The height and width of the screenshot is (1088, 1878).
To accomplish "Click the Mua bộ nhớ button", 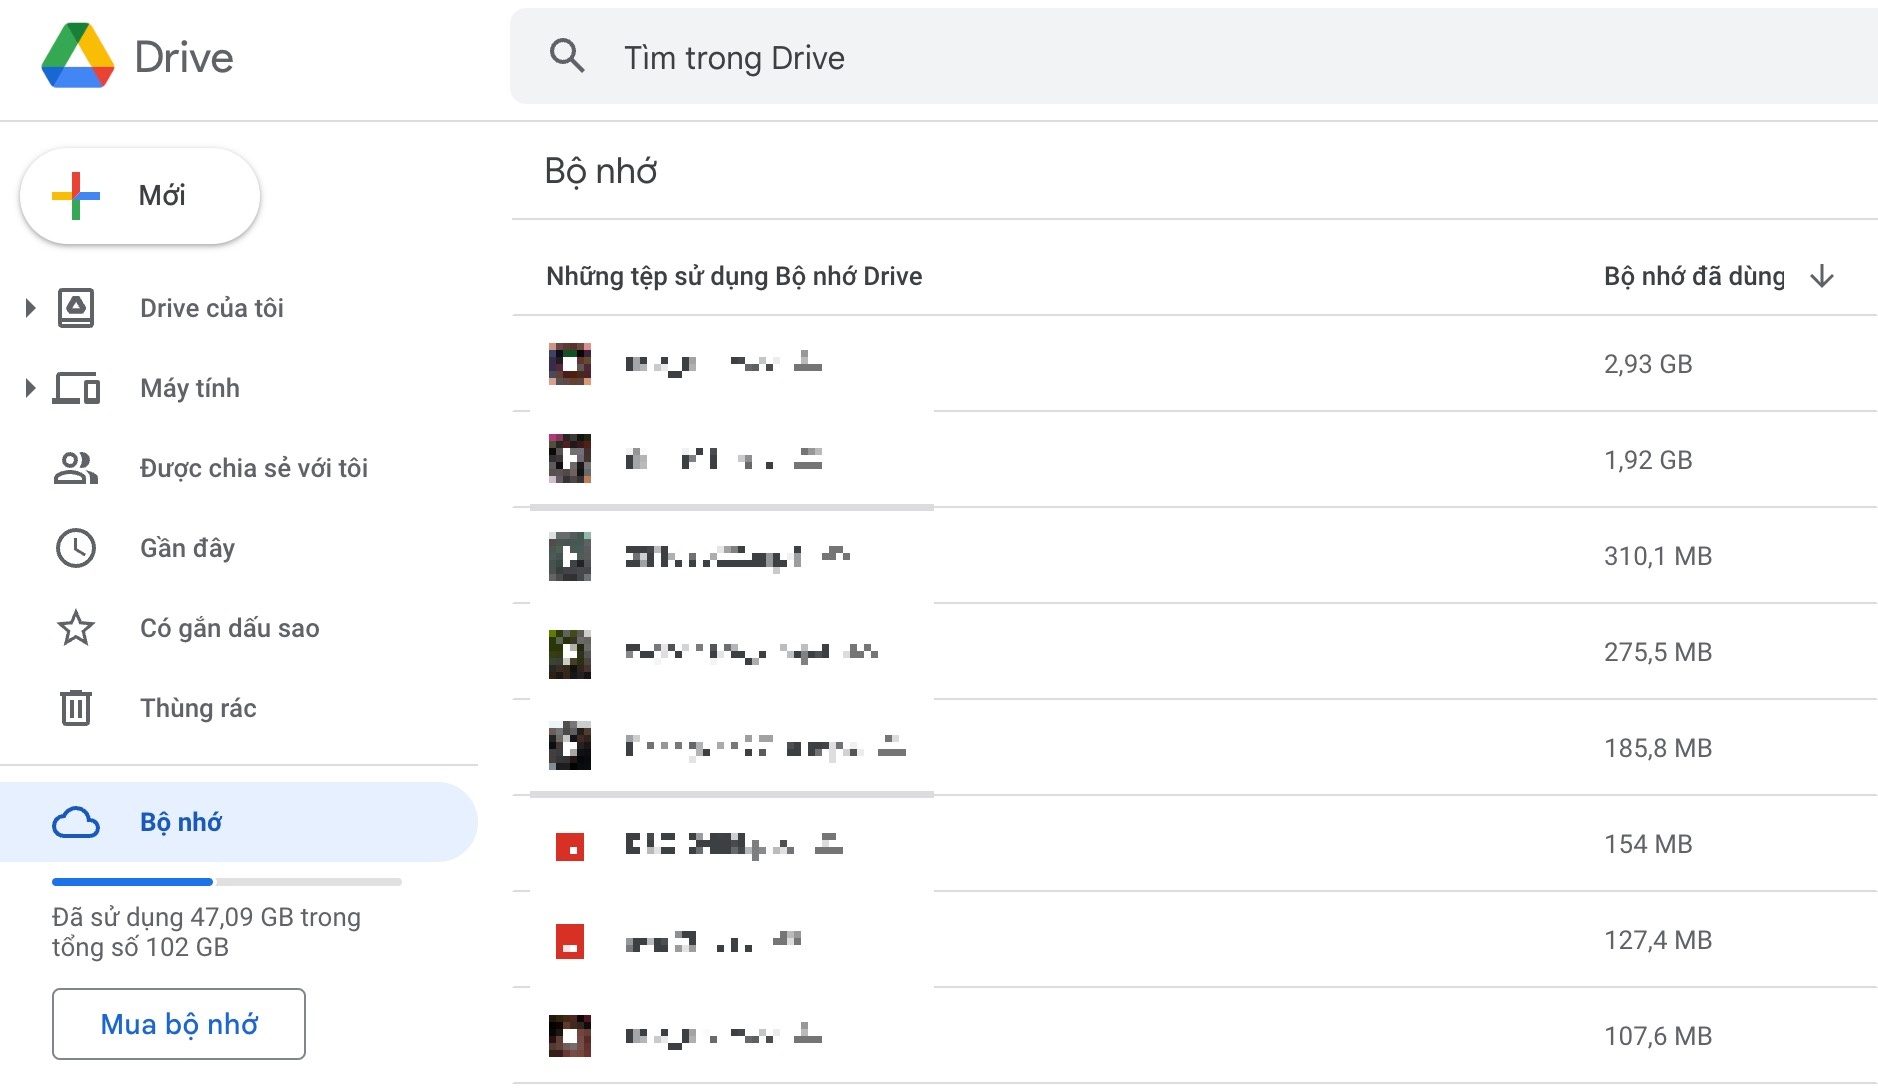I will [178, 1023].
